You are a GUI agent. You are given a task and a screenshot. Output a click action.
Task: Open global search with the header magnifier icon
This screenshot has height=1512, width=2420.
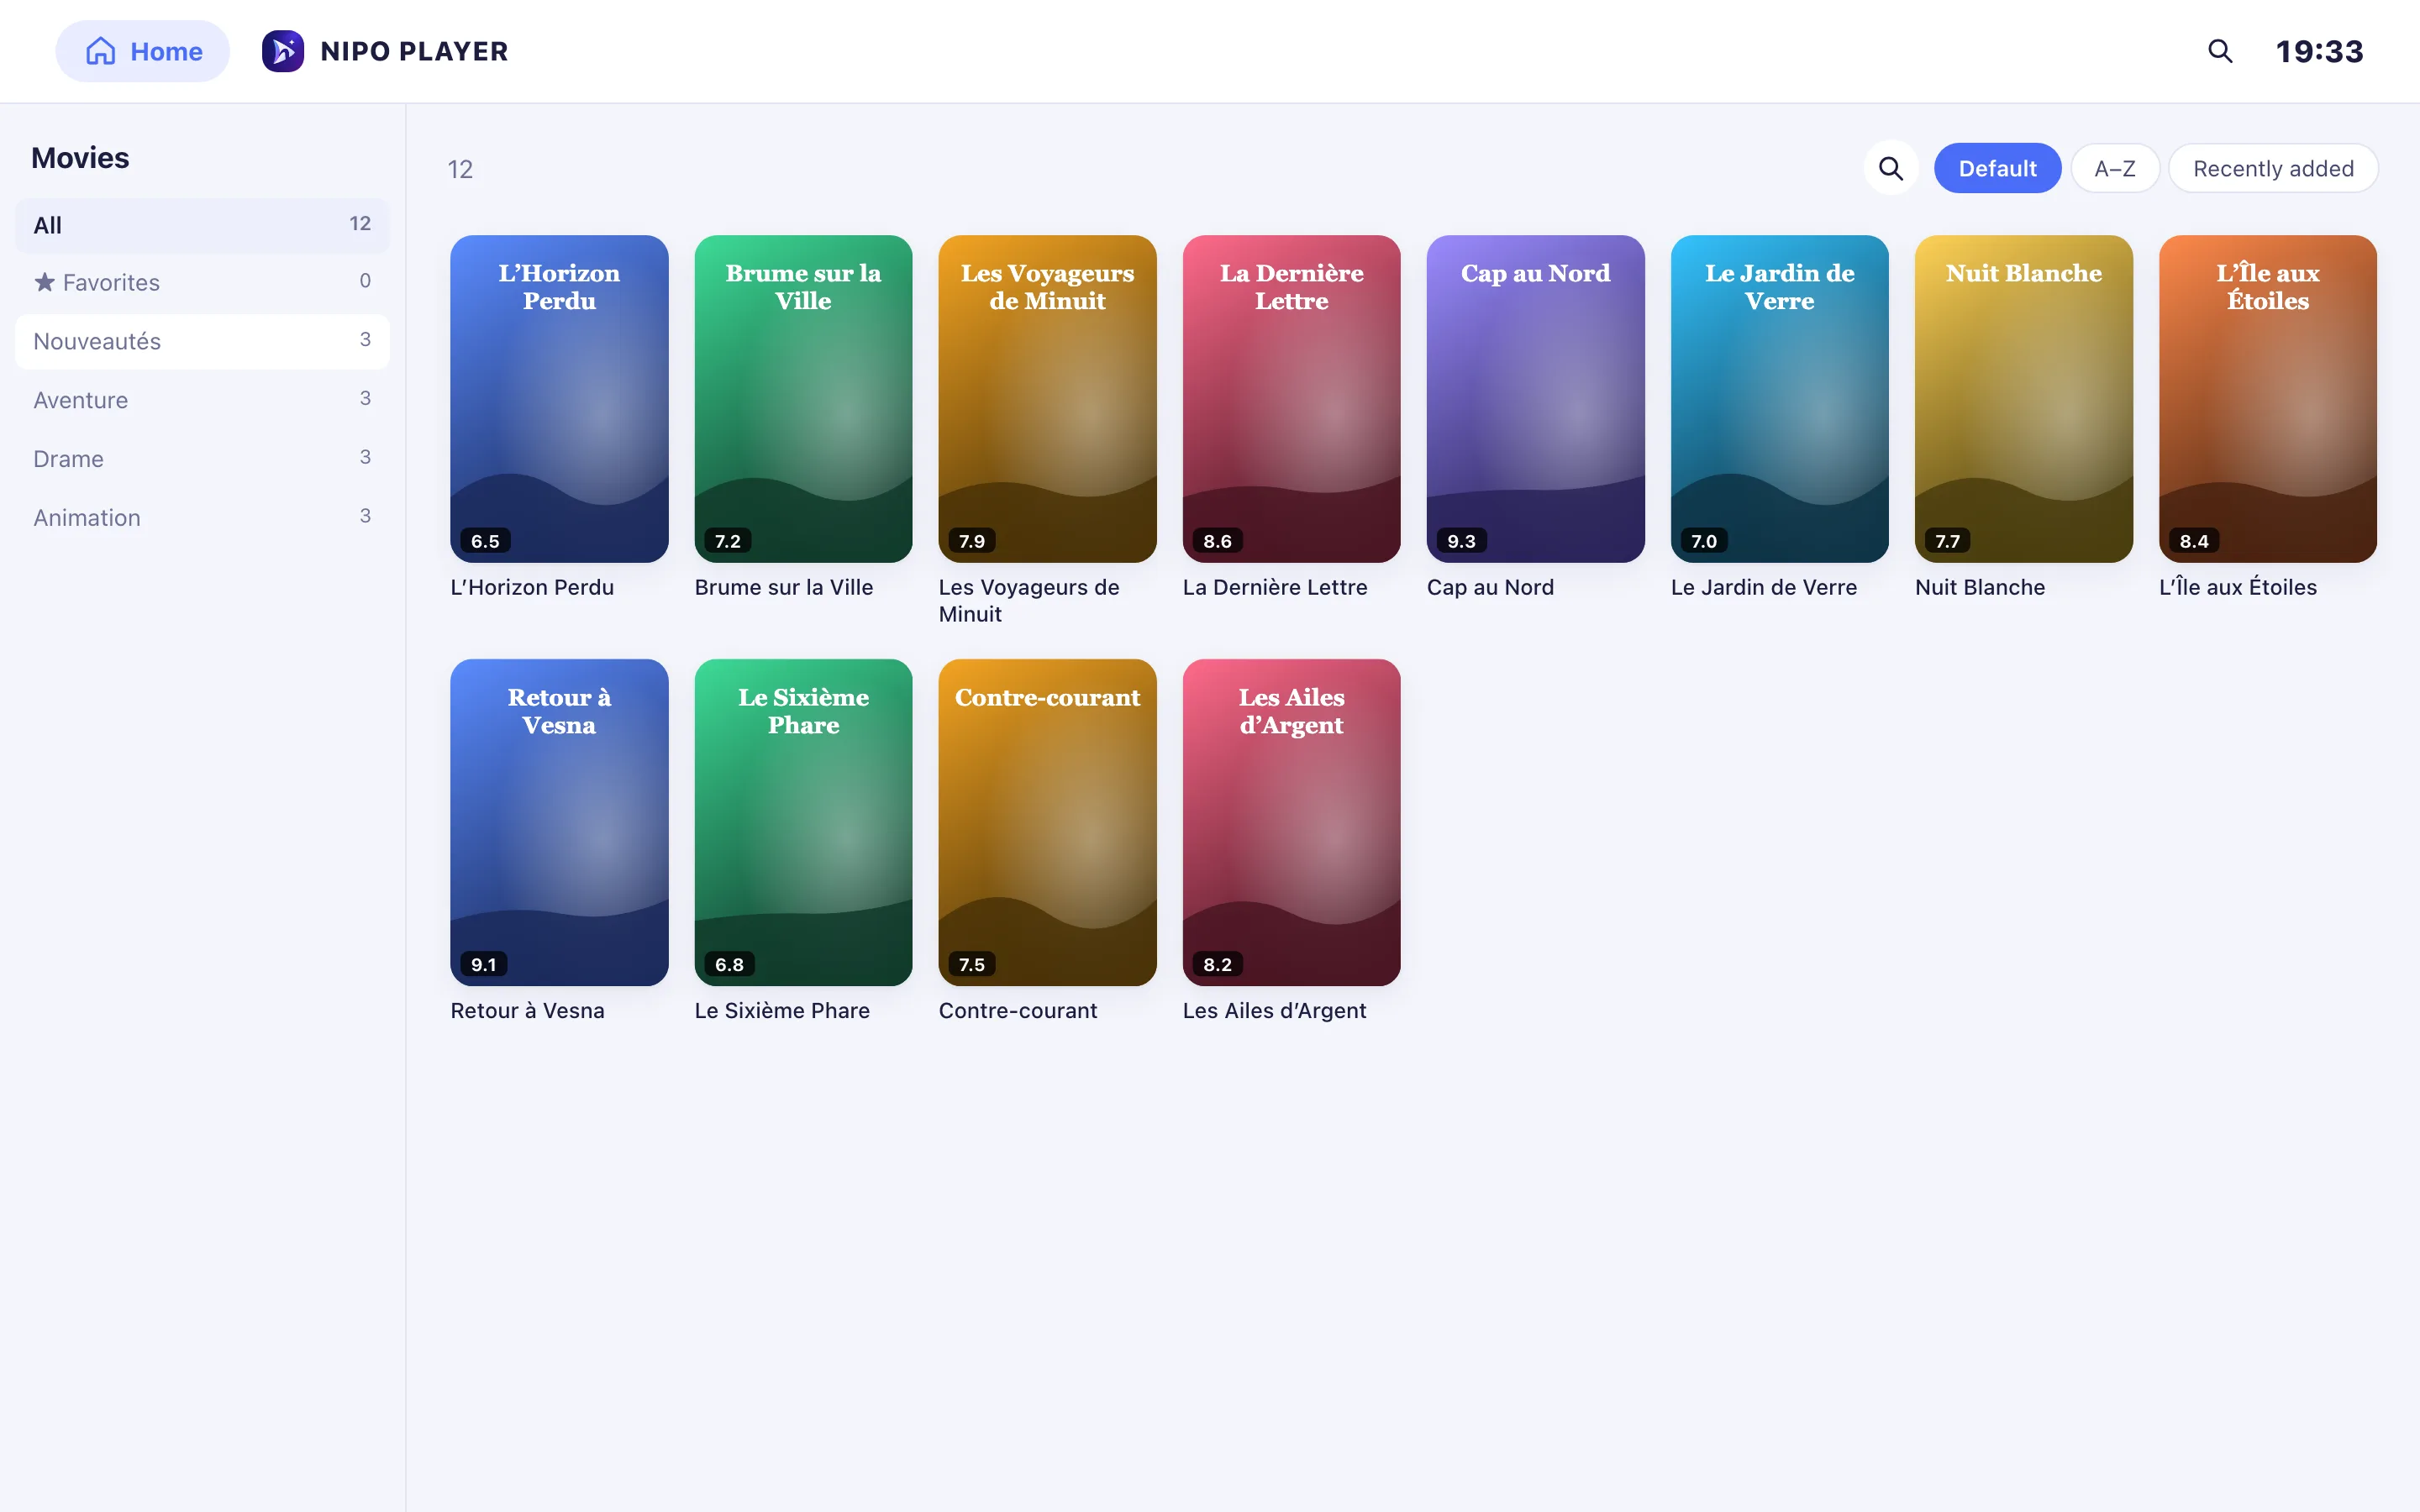(x=2220, y=51)
